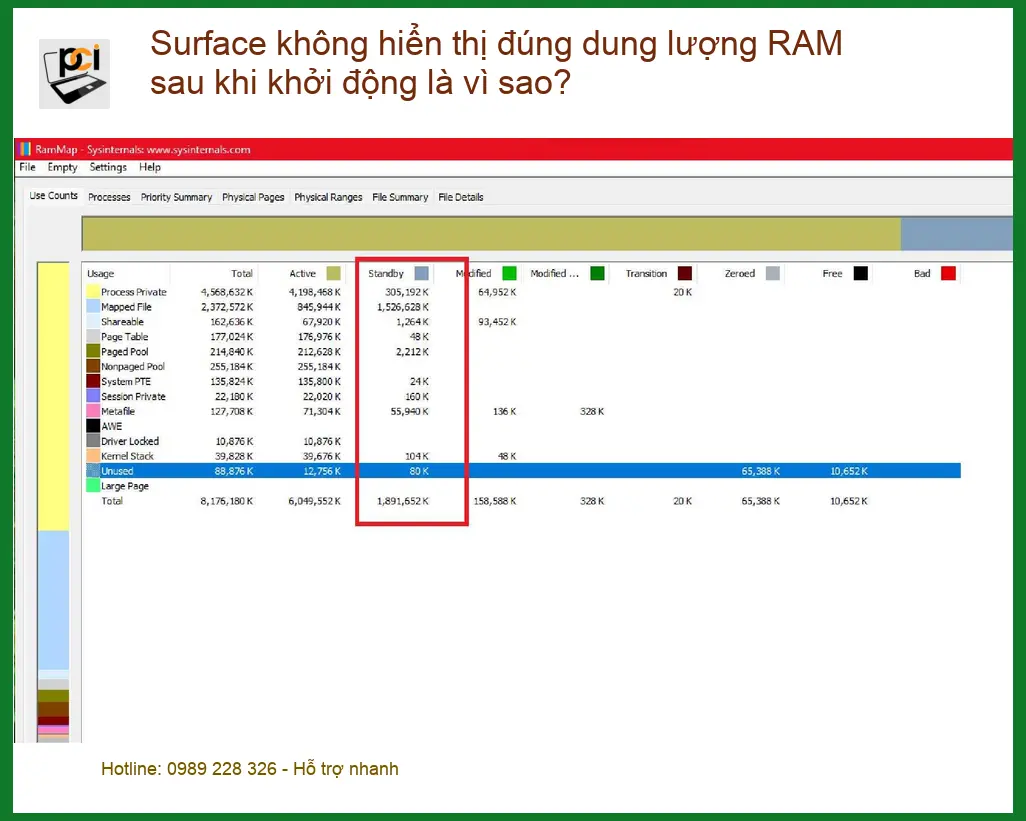Select the Page Table row
1026x821 pixels.
coord(523,337)
